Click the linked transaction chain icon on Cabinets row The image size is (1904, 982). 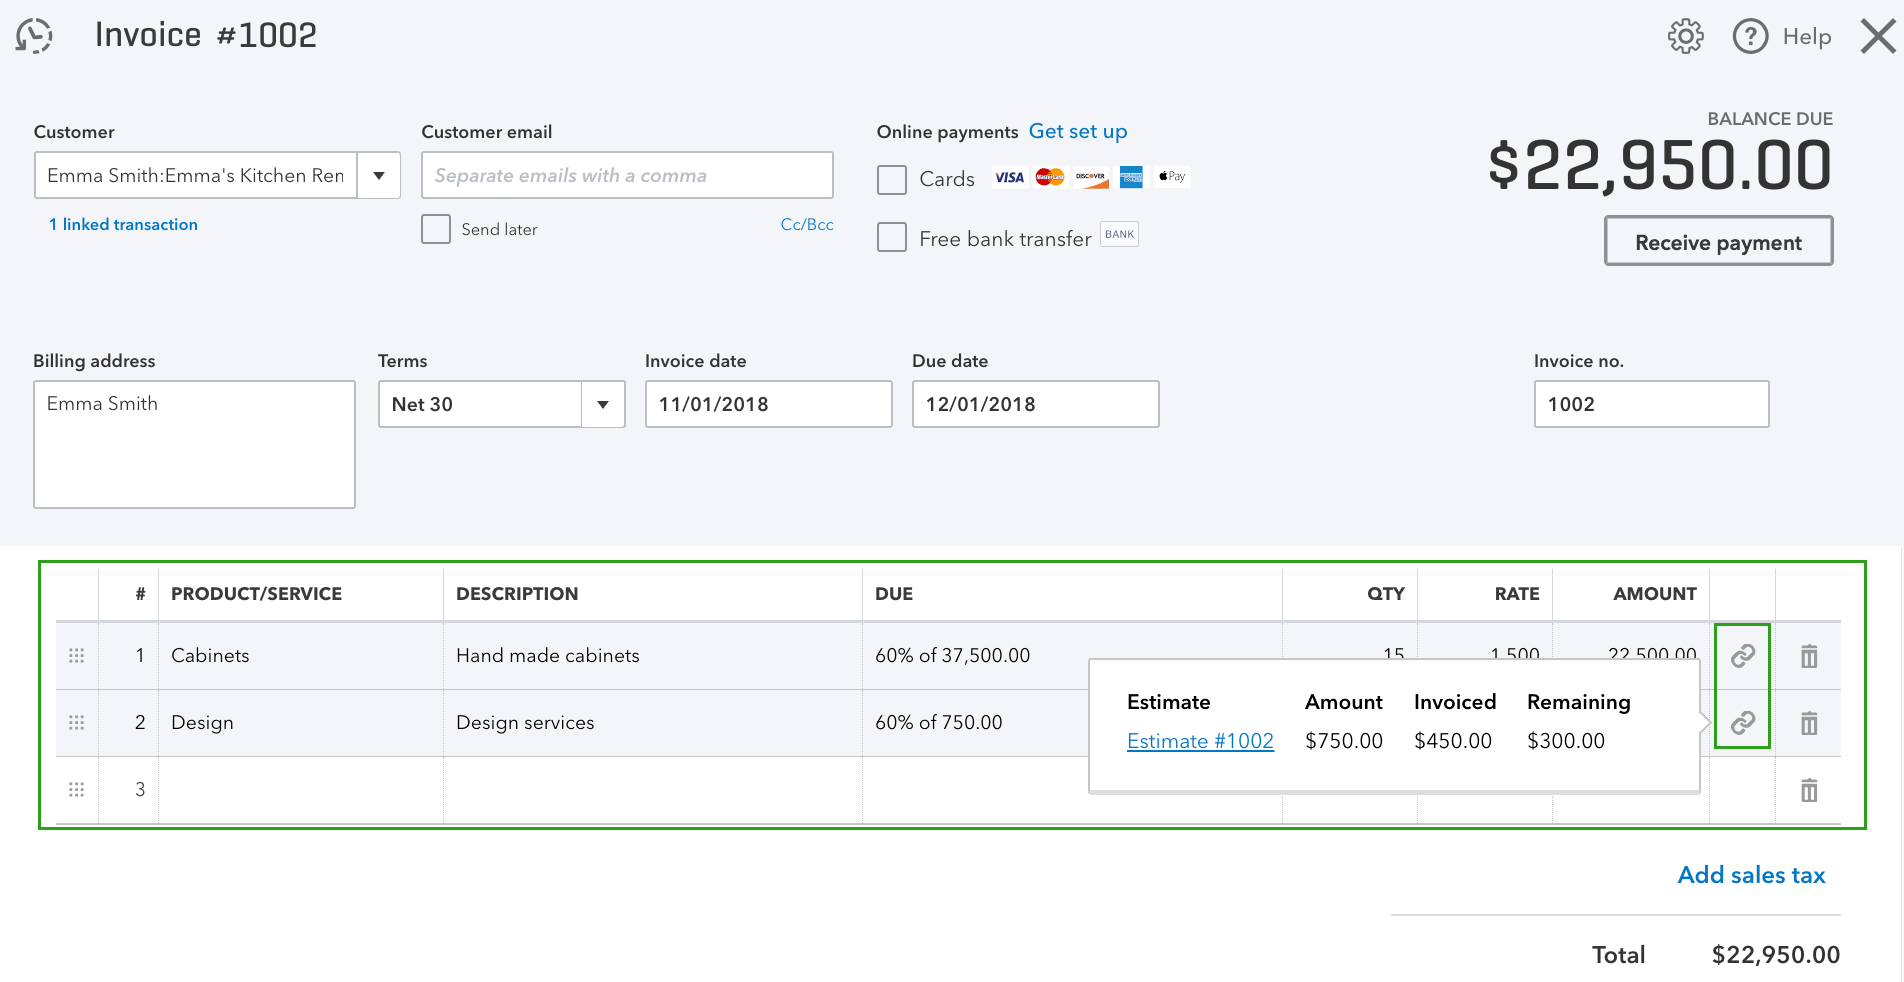click(x=1742, y=656)
